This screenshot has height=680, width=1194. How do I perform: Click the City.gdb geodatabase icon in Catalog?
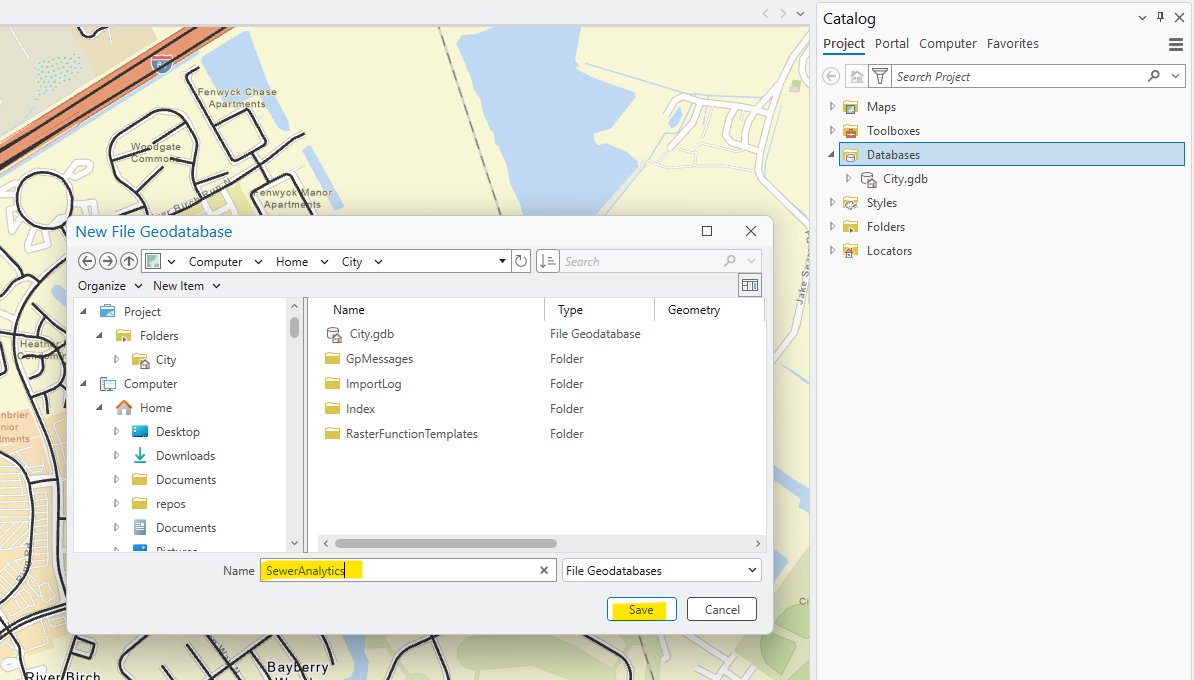click(x=868, y=179)
